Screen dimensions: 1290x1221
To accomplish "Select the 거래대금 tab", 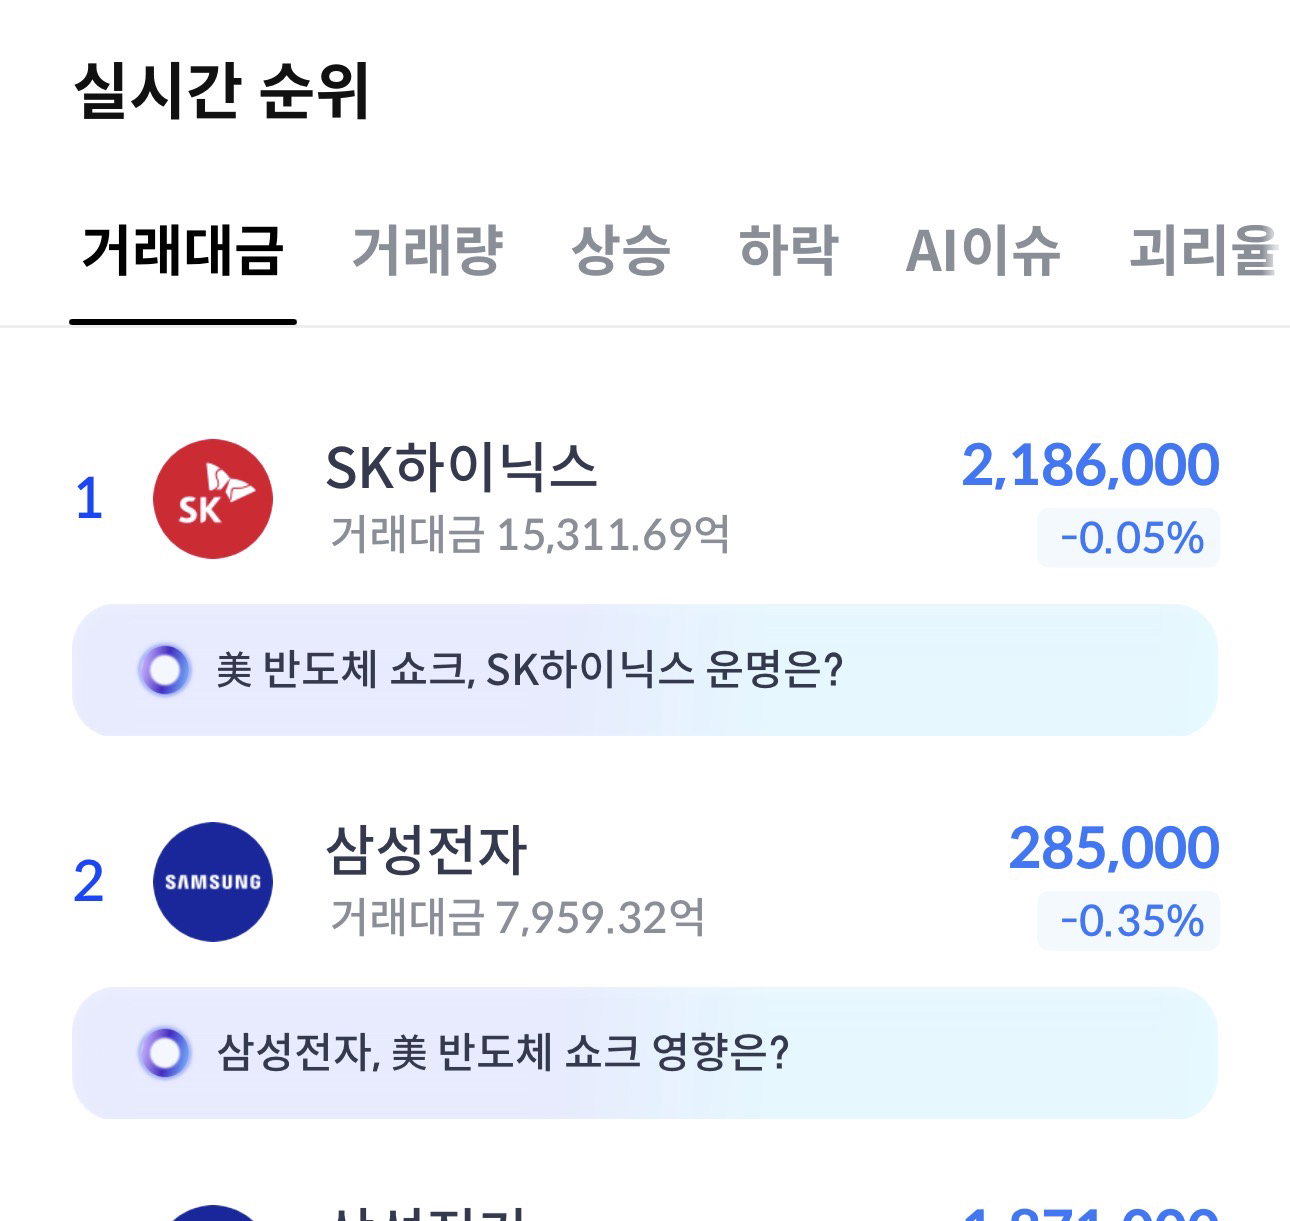I will pyautogui.click(x=183, y=250).
